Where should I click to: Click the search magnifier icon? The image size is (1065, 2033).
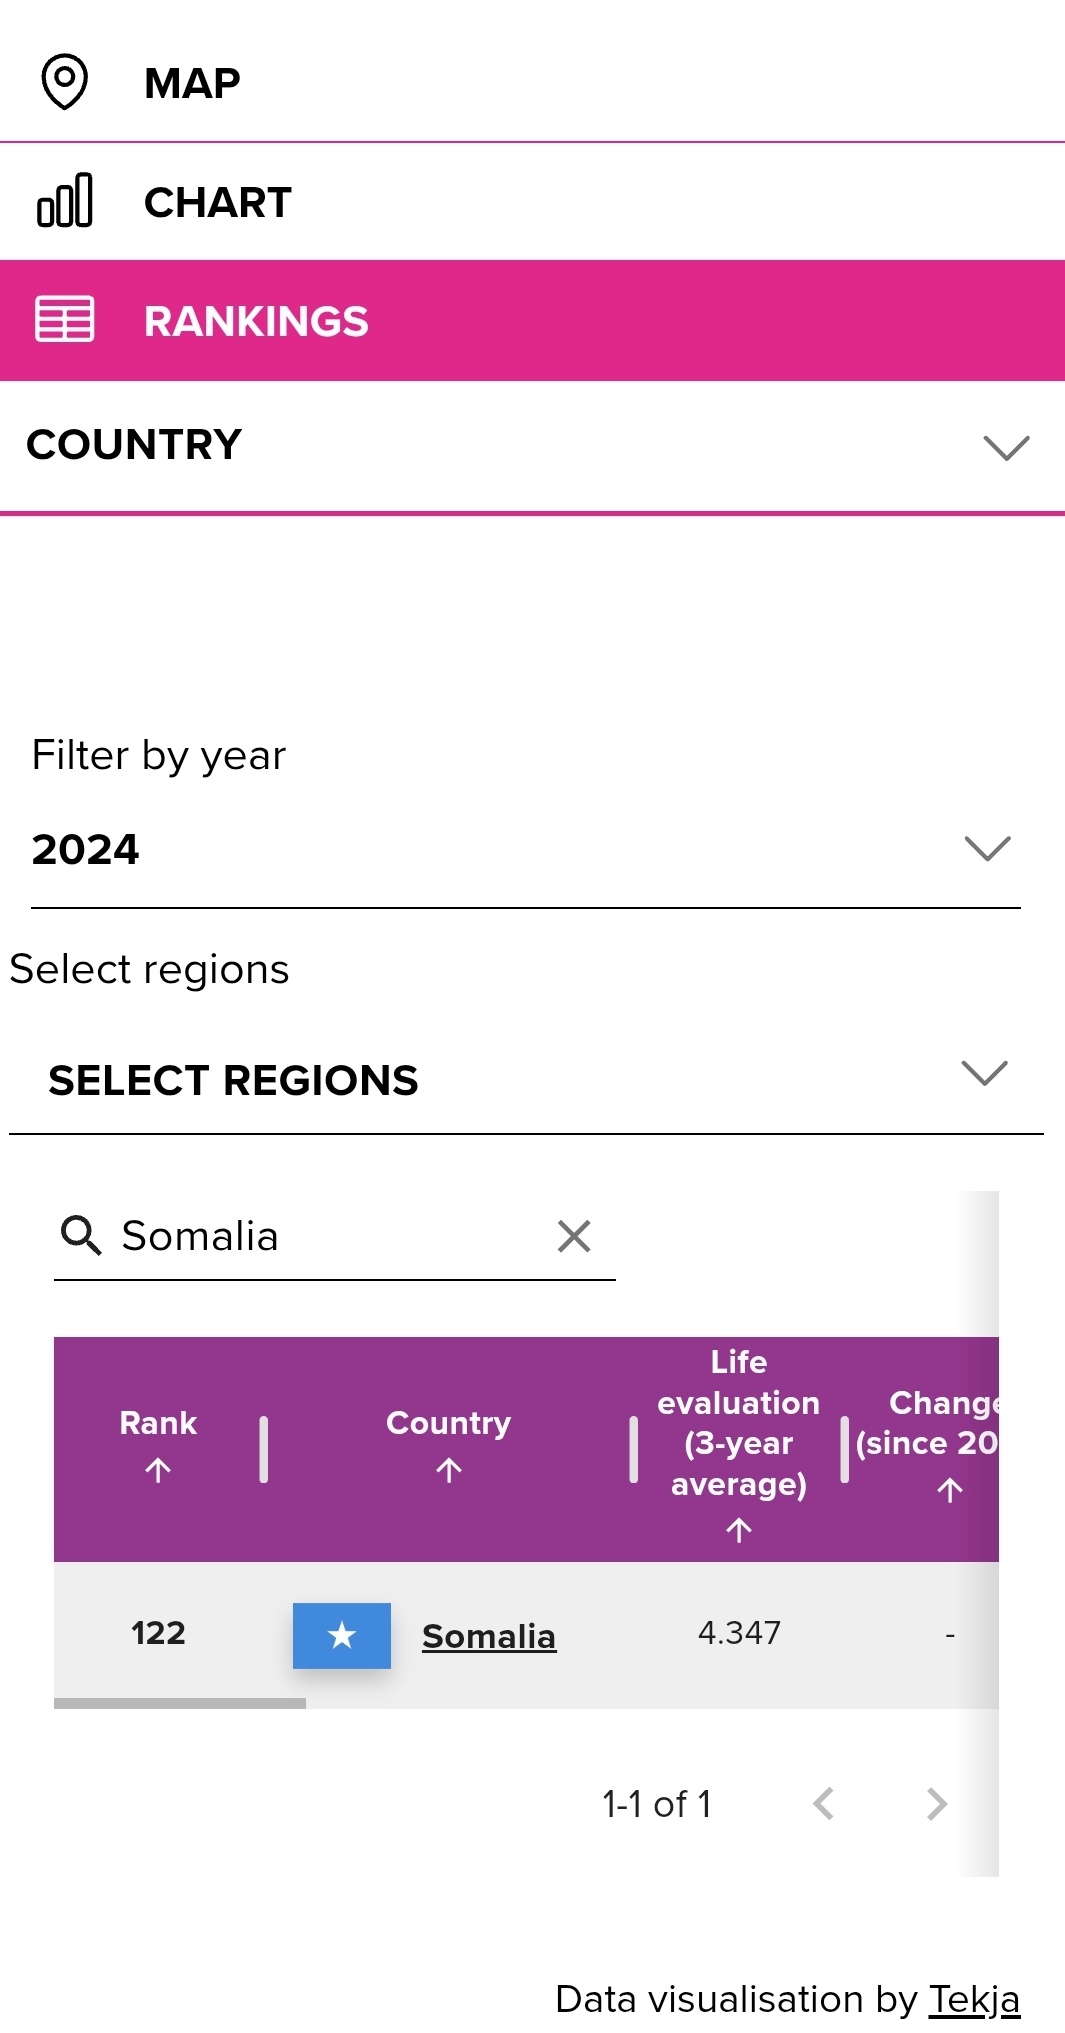[81, 1235]
